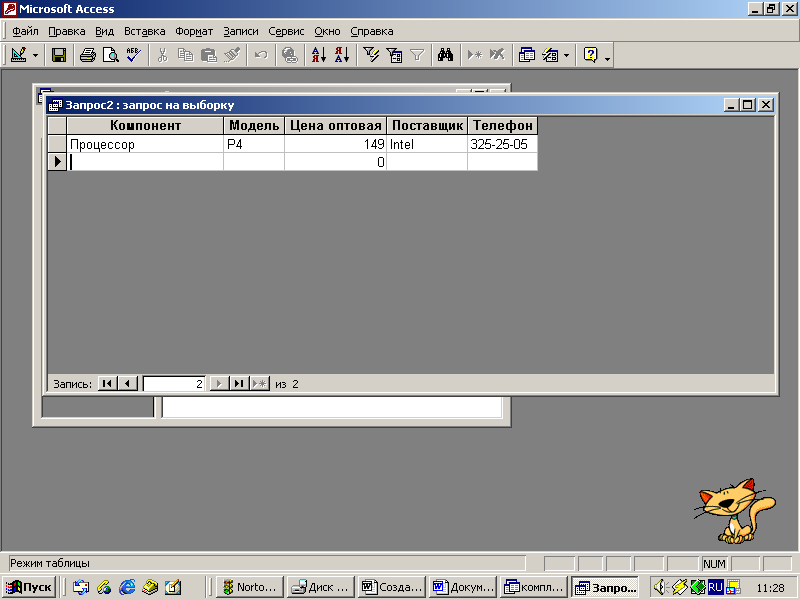This screenshot has width=800, height=600.
Task: Click the Процессор cell
Action: point(145,144)
